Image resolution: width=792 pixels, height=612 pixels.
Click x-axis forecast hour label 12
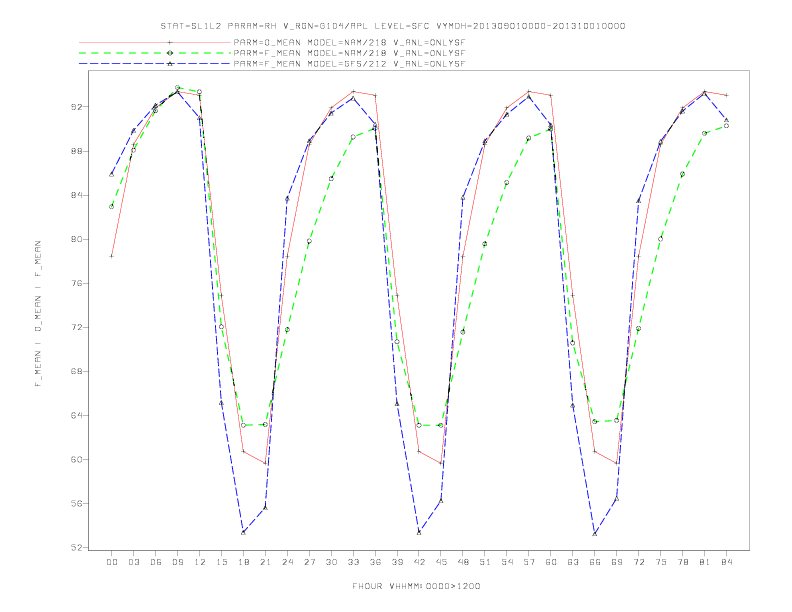[200, 562]
